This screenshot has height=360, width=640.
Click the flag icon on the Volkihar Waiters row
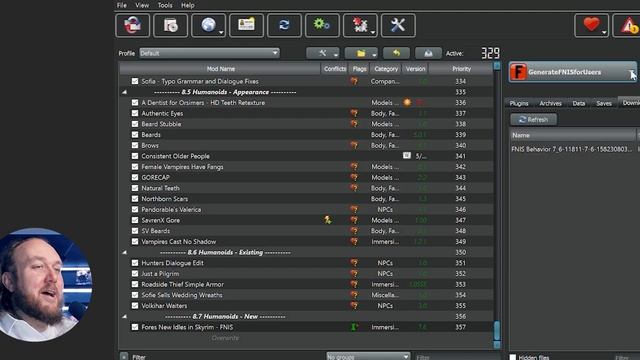[354, 306]
